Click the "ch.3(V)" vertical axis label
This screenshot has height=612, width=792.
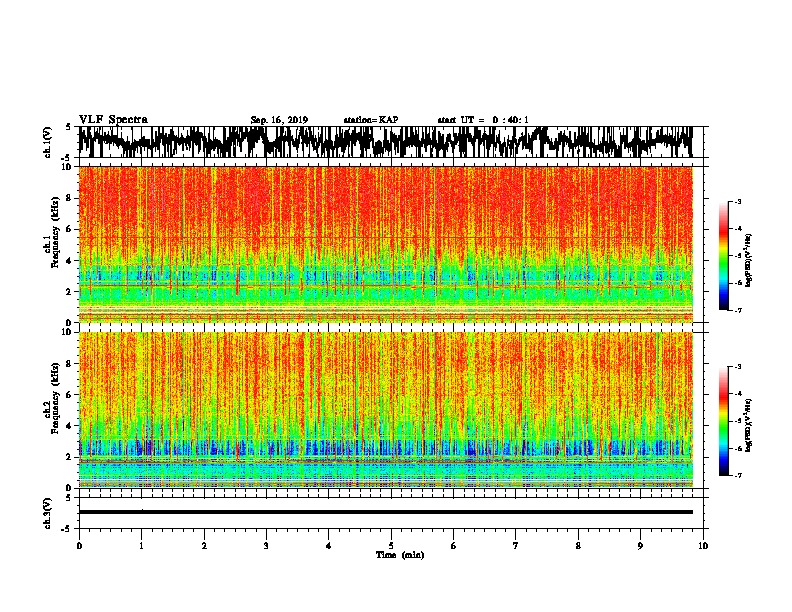click(x=47, y=513)
